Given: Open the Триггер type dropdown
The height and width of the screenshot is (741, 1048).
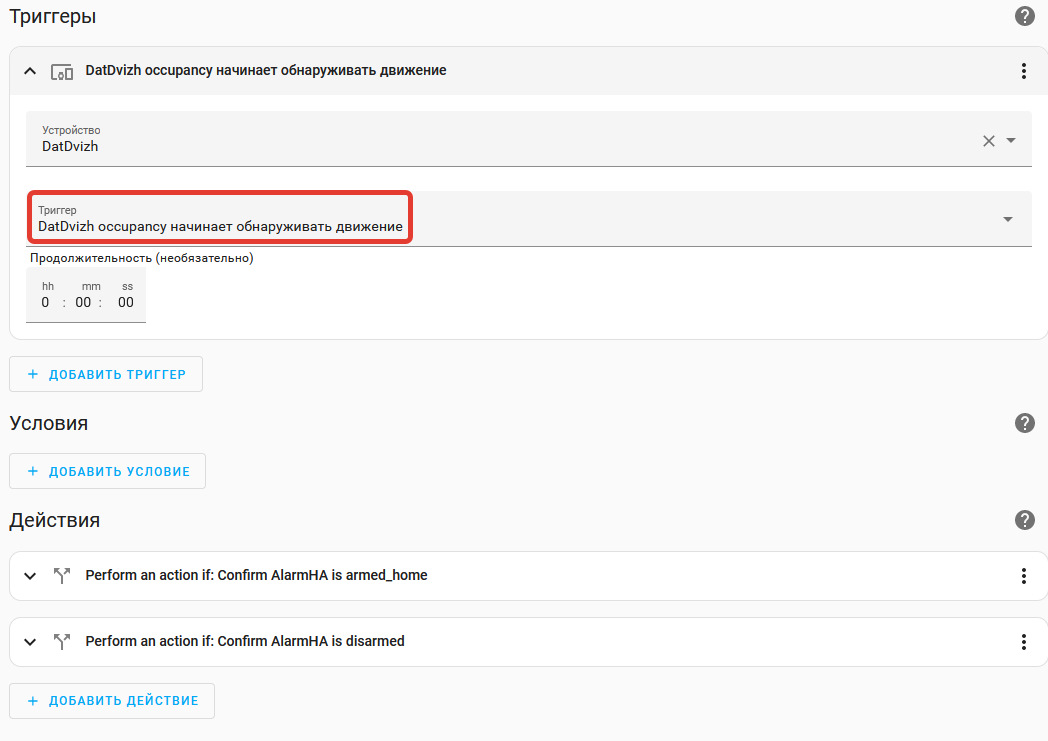Looking at the screenshot, I should point(1007,220).
